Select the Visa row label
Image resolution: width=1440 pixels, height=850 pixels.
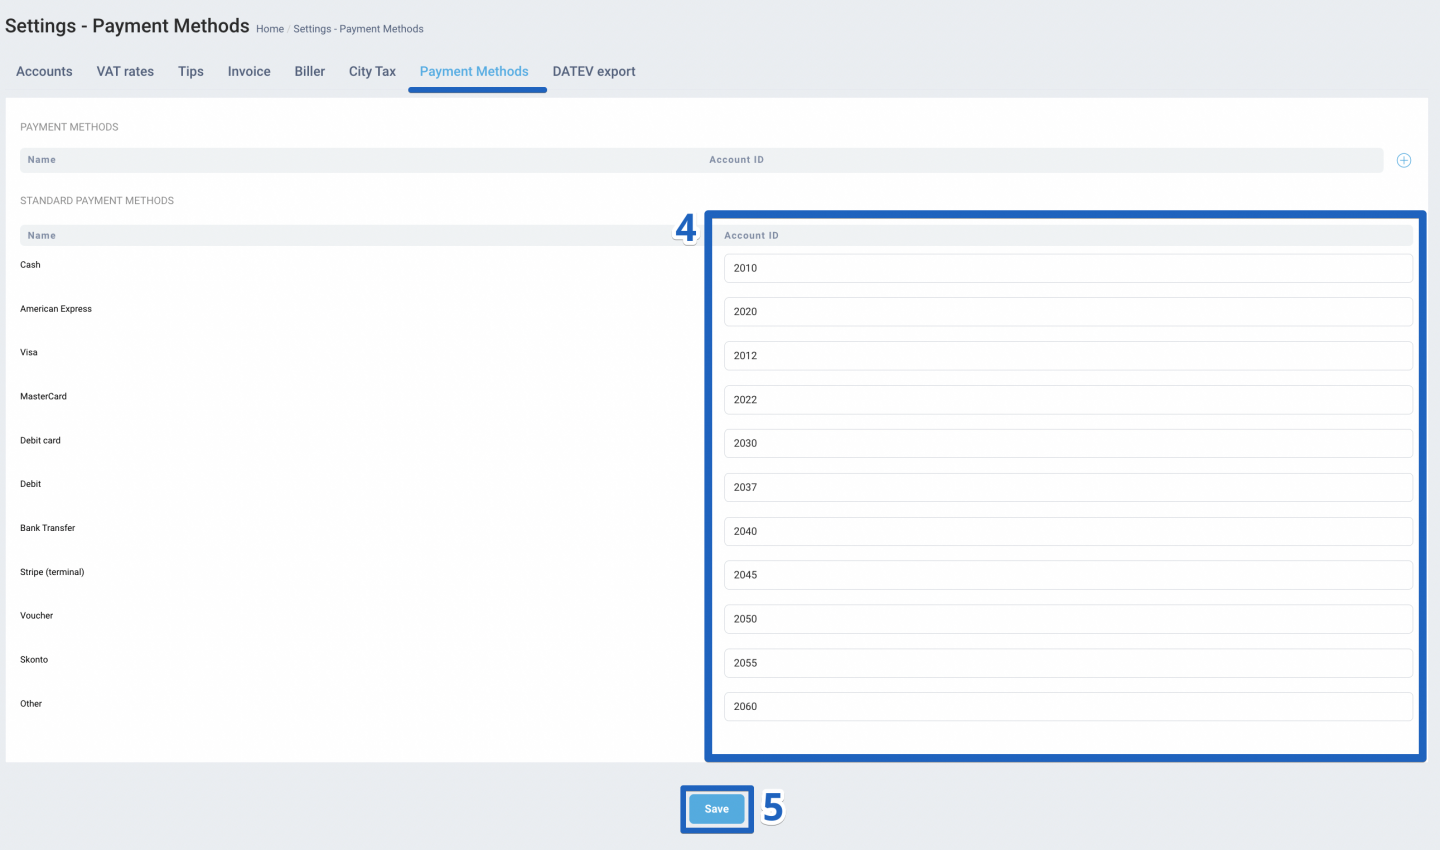(x=29, y=352)
